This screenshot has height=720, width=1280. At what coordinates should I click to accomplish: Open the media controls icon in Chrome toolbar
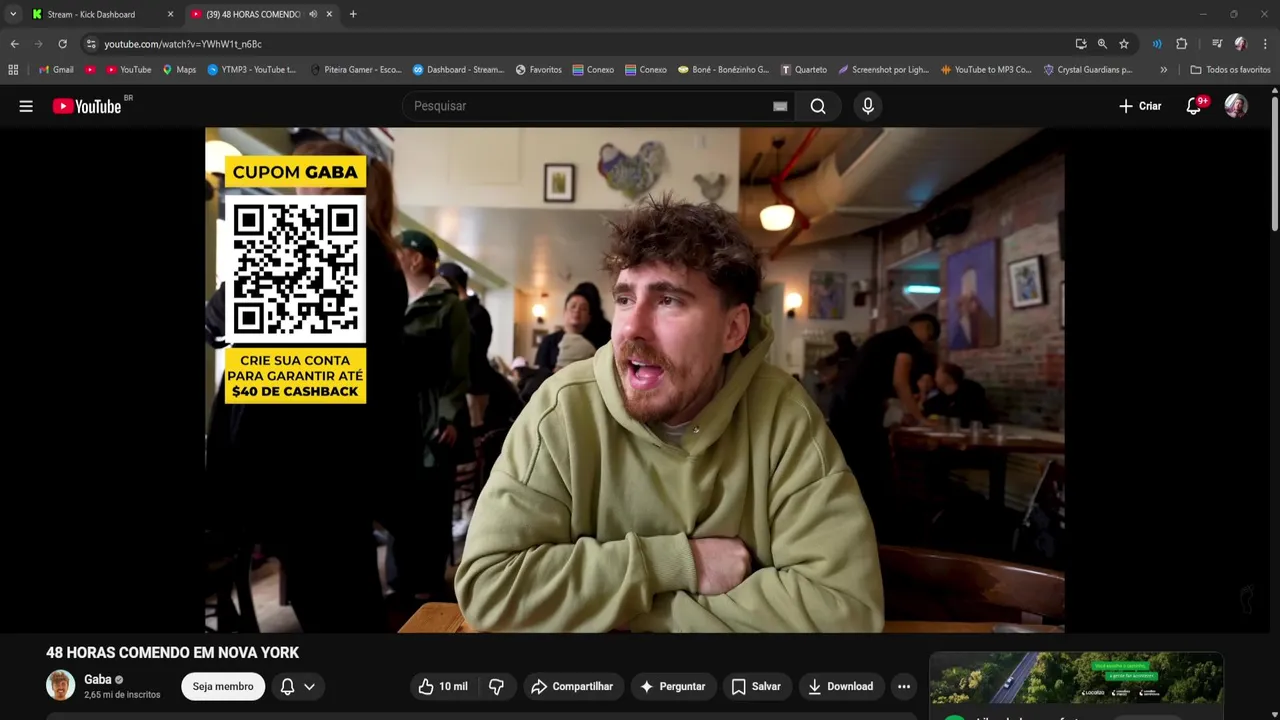[x=1217, y=44]
